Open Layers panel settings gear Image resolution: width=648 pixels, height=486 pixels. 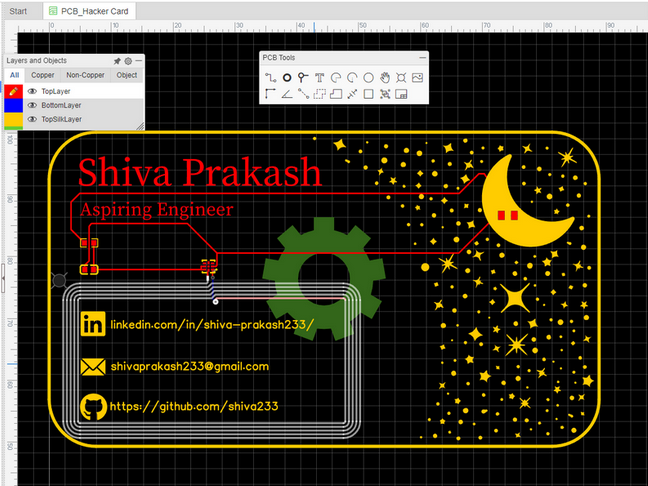point(128,61)
